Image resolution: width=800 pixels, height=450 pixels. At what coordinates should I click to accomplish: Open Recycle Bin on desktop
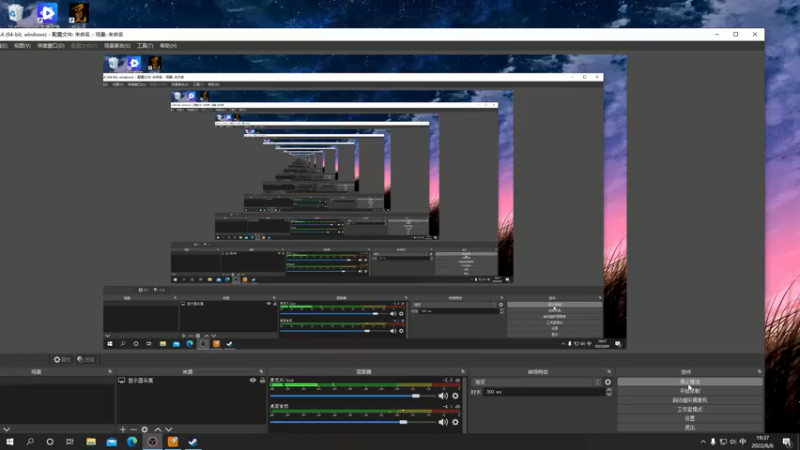pos(15,14)
